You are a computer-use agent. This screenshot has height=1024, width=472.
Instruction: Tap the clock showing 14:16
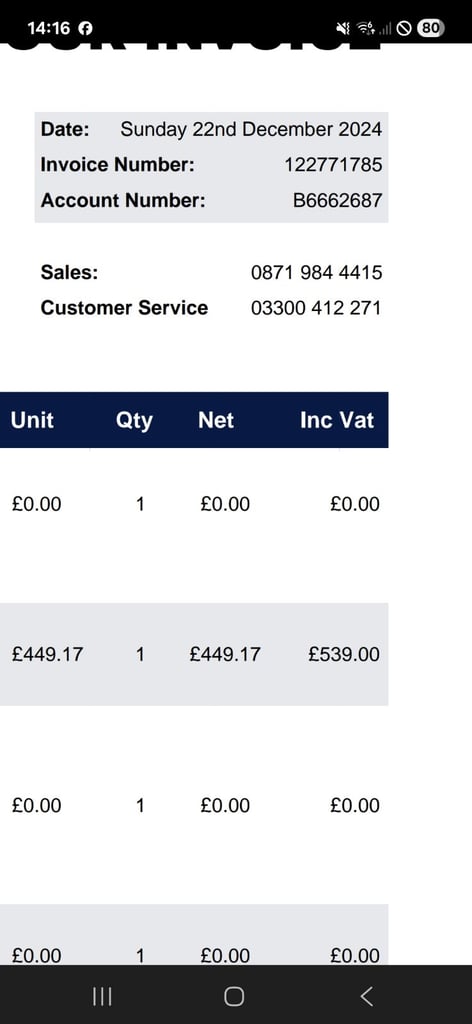[x=49, y=28]
